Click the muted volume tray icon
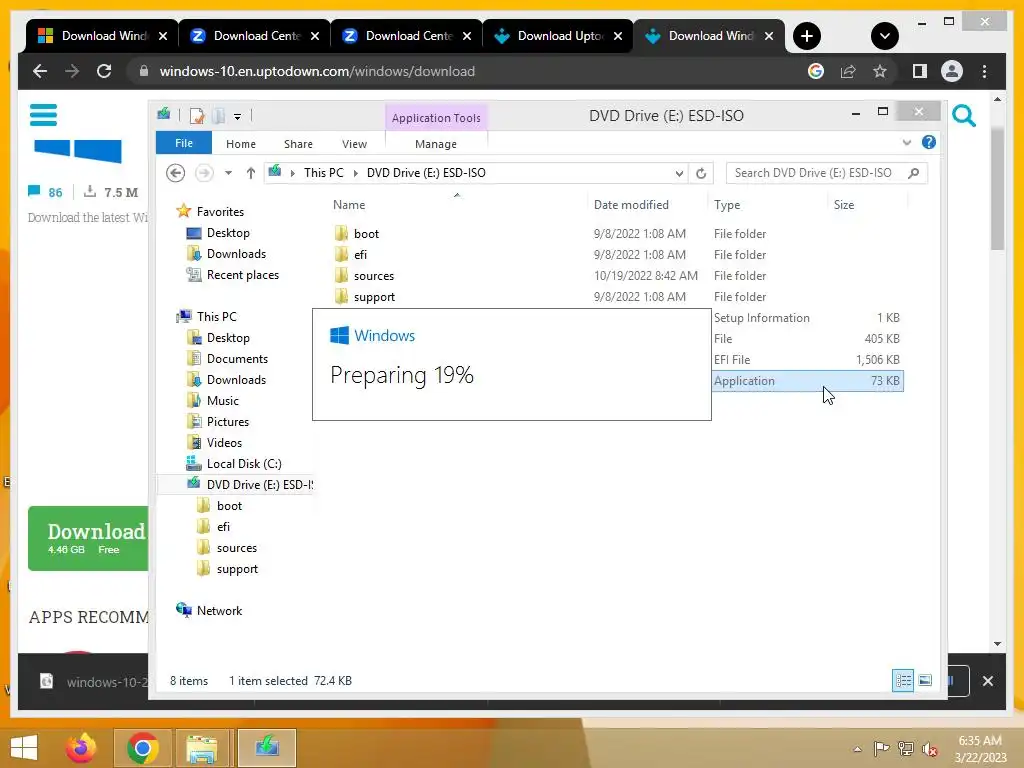1024x768 pixels. (929, 748)
